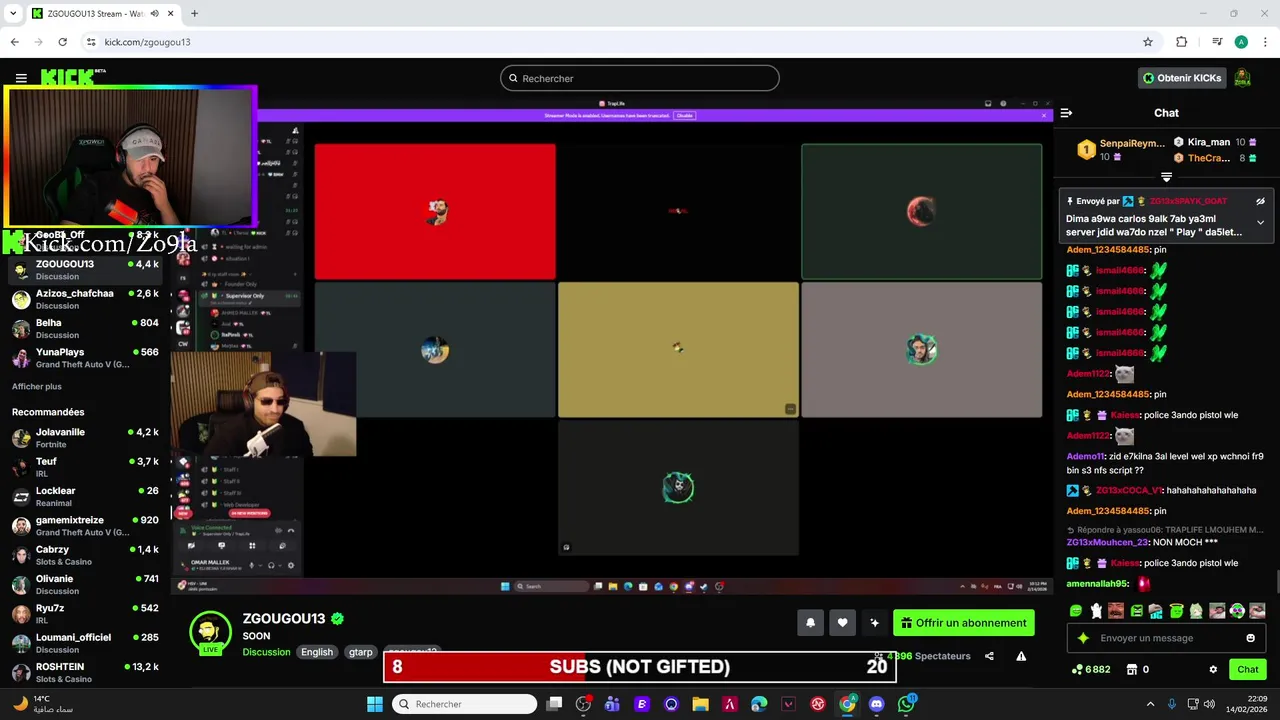The image size is (1280, 720).
Task: Open ROSHTEIN recommended channel
Action: 85,672
